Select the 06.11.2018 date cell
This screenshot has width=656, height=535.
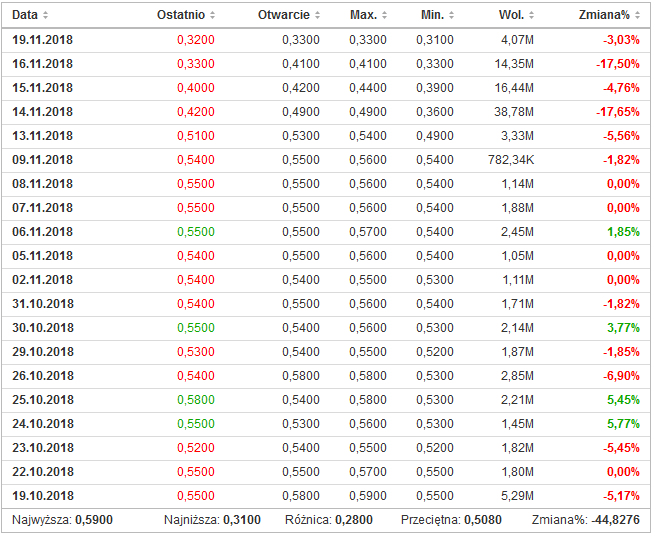[42, 232]
